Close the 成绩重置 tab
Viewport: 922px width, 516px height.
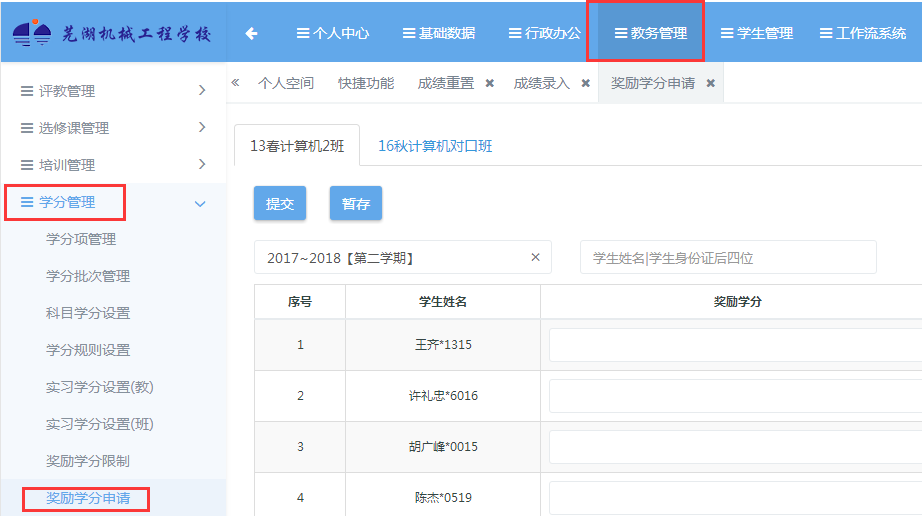click(489, 84)
